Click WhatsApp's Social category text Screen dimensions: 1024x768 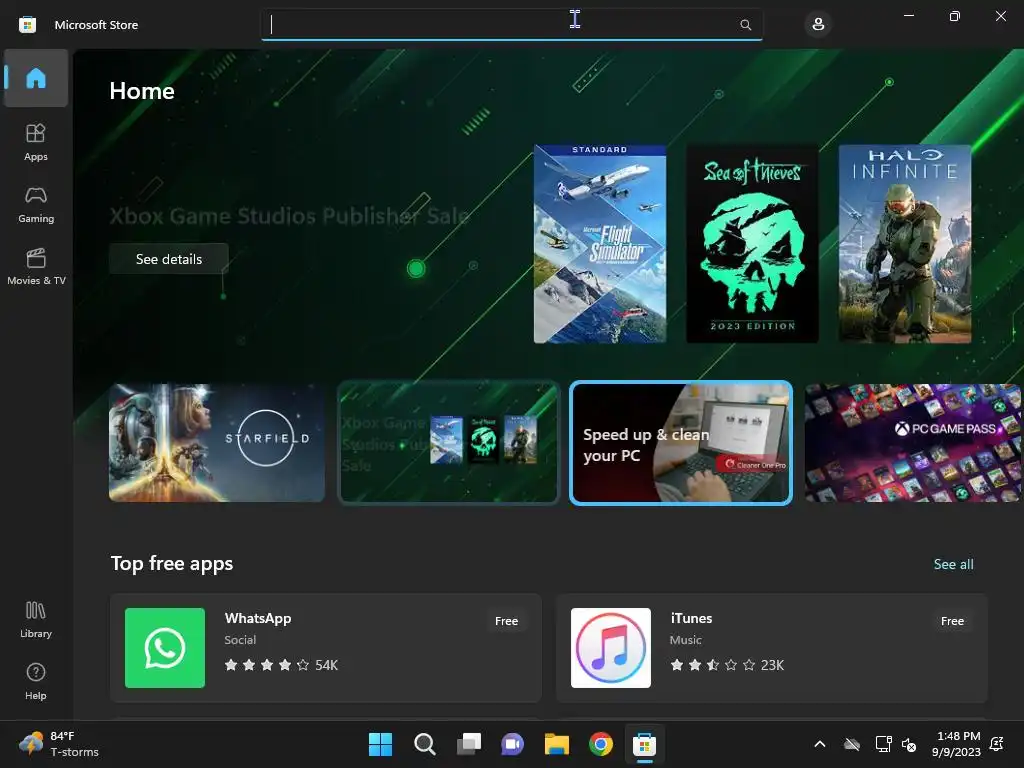point(240,640)
